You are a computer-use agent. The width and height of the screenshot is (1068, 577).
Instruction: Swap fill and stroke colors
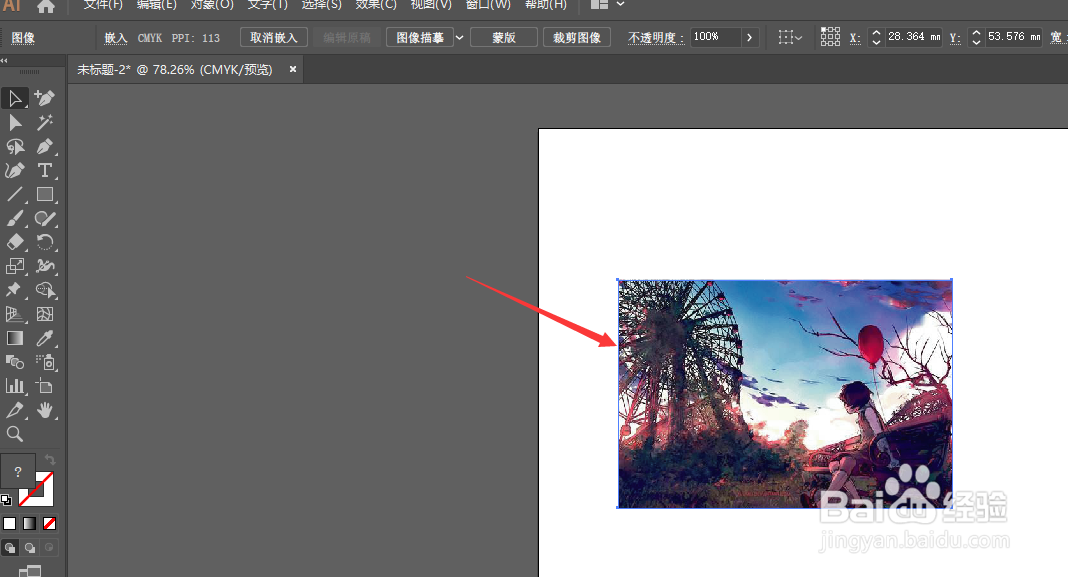[x=50, y=460]
